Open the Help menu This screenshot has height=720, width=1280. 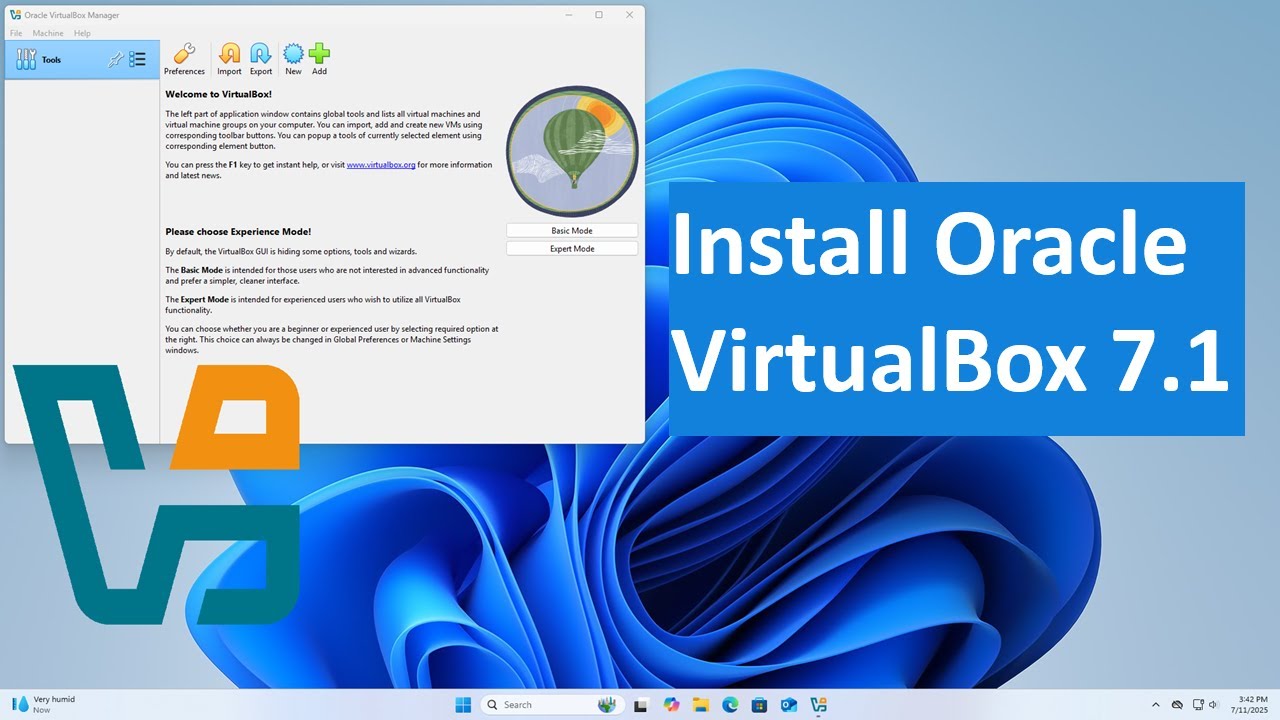tap(82, 33)
